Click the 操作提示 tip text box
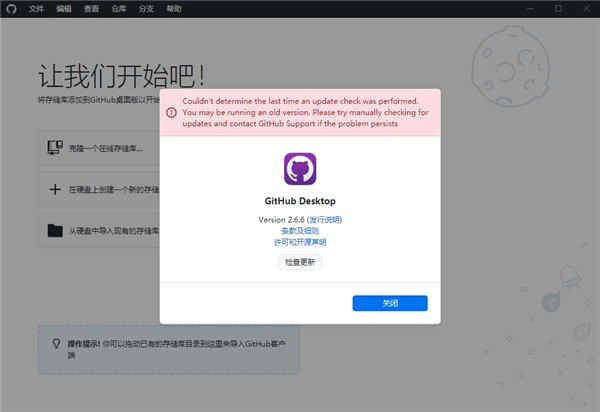This screenshot has height=412, width=600. click(169, 349)
